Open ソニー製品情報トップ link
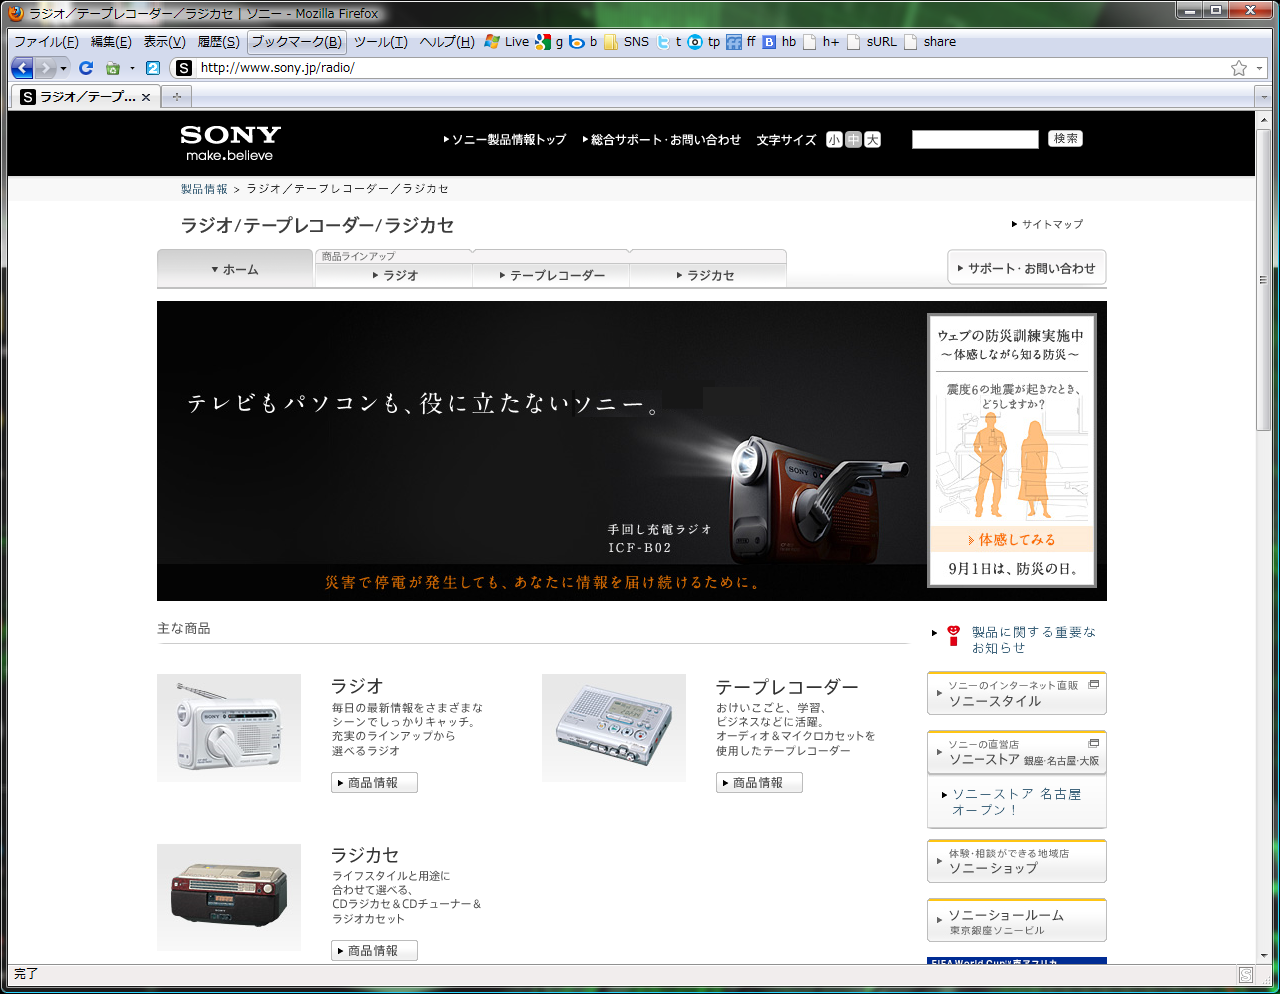The width and height of the screenshot is (1280, 994). click(505, 140)
